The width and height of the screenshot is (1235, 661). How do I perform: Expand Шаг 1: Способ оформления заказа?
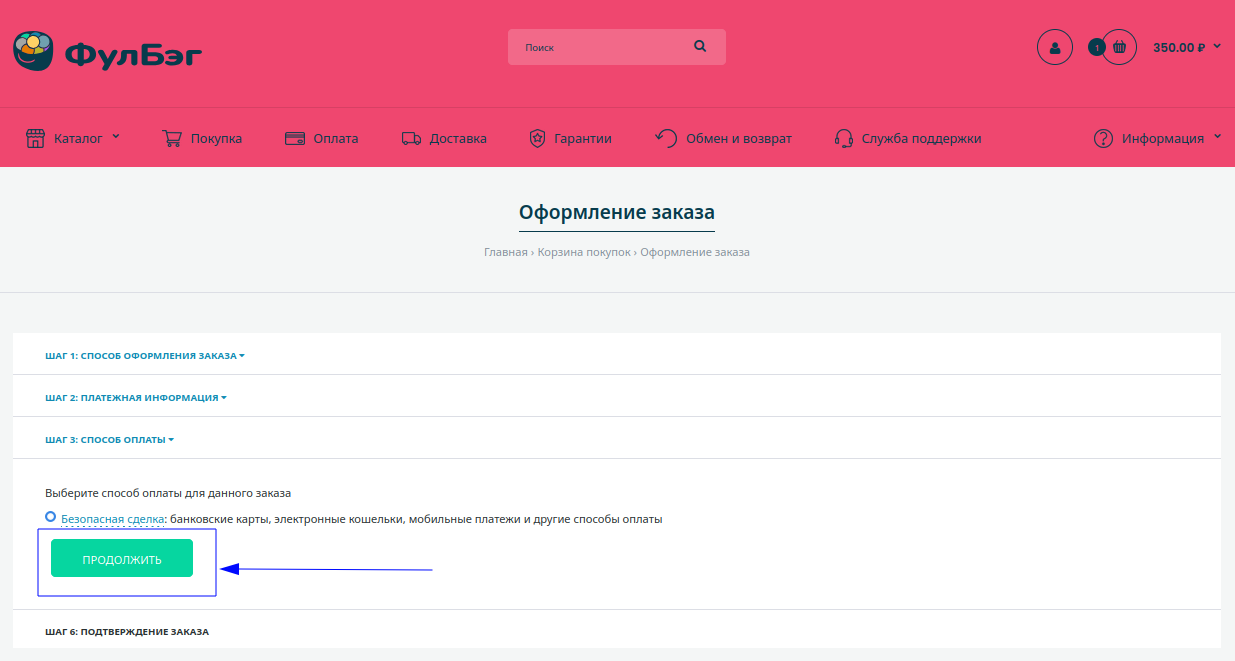[144, 356]
